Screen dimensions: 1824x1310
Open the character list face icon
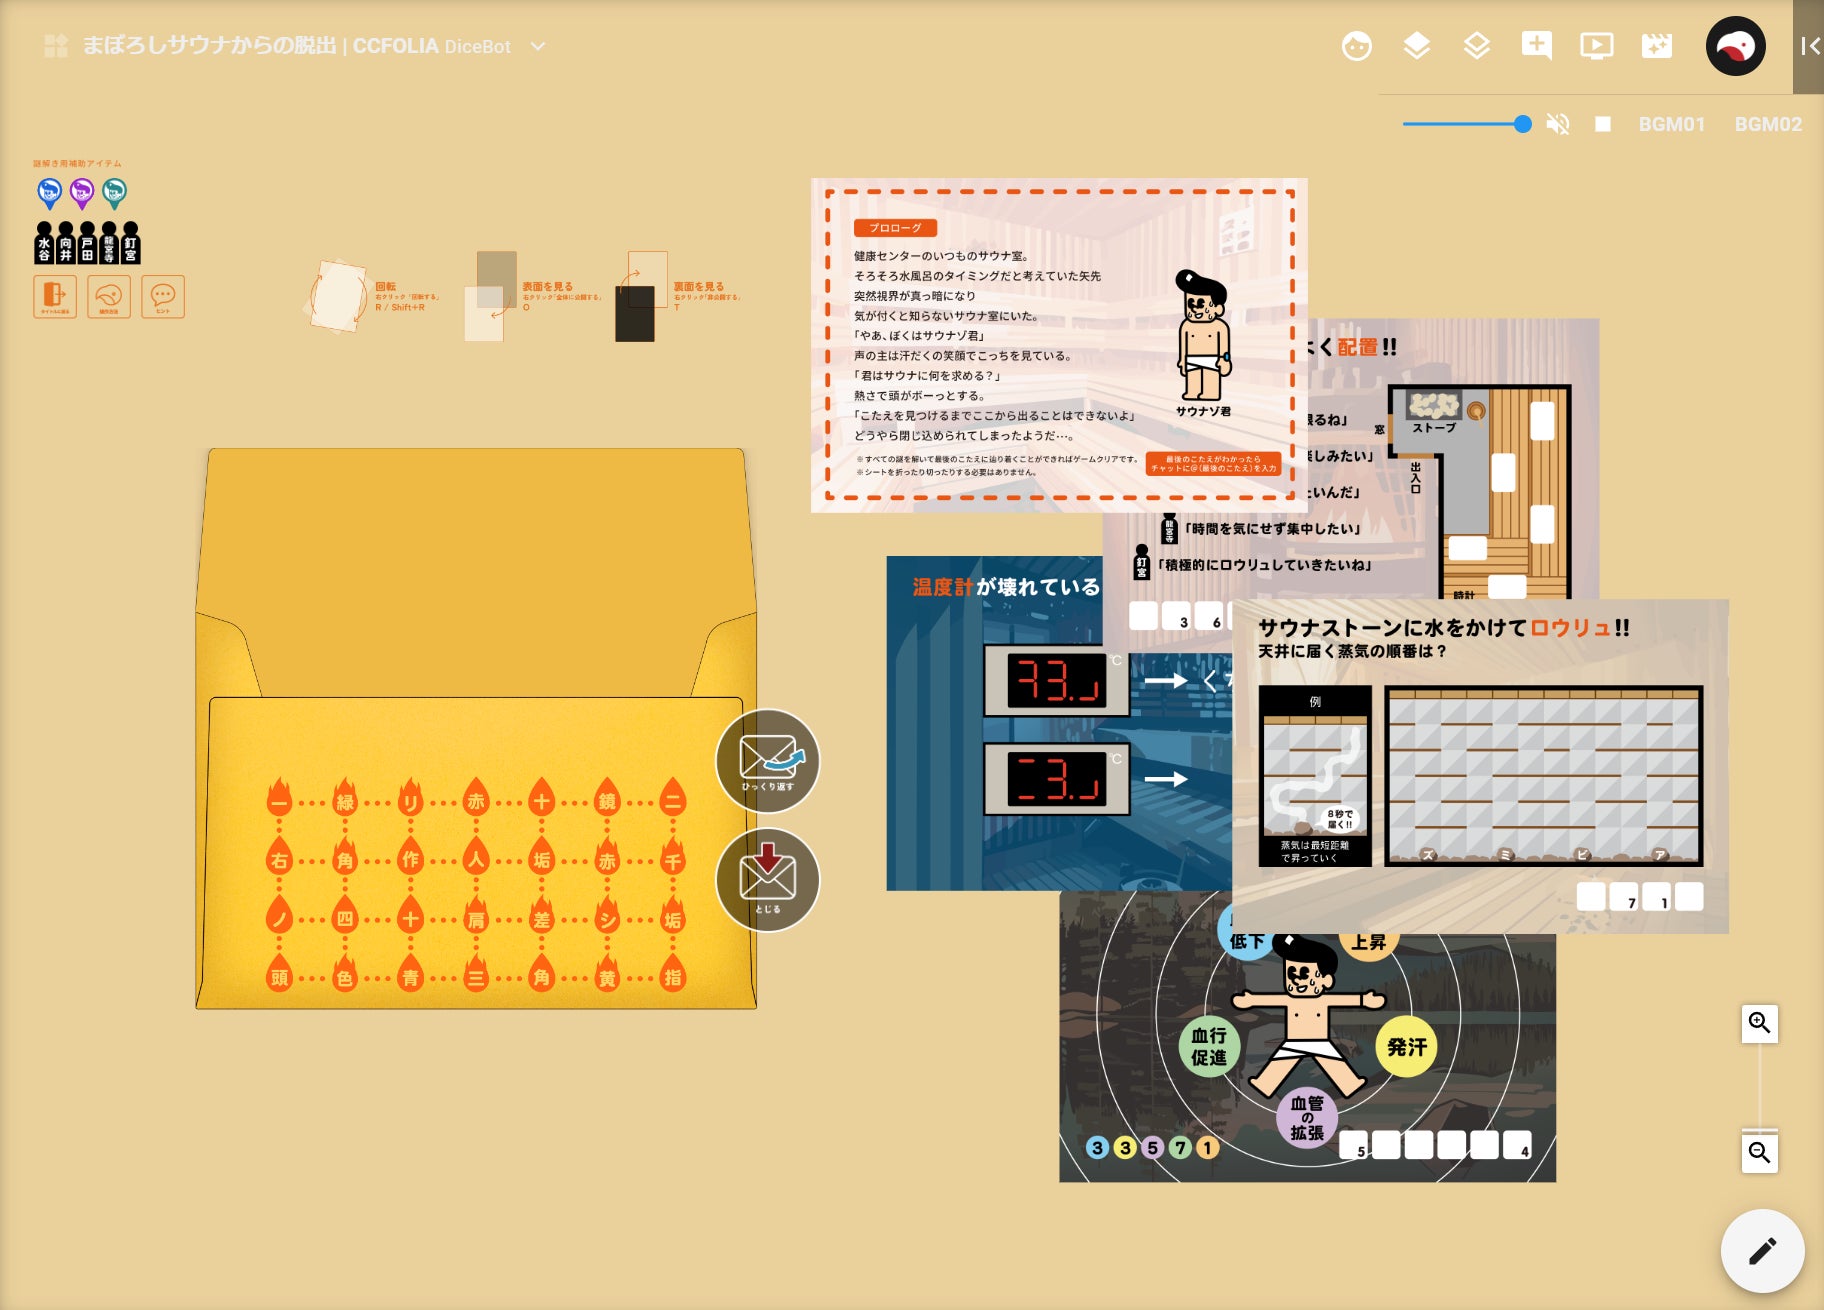pyautogui.click(x=1357, y=46)
